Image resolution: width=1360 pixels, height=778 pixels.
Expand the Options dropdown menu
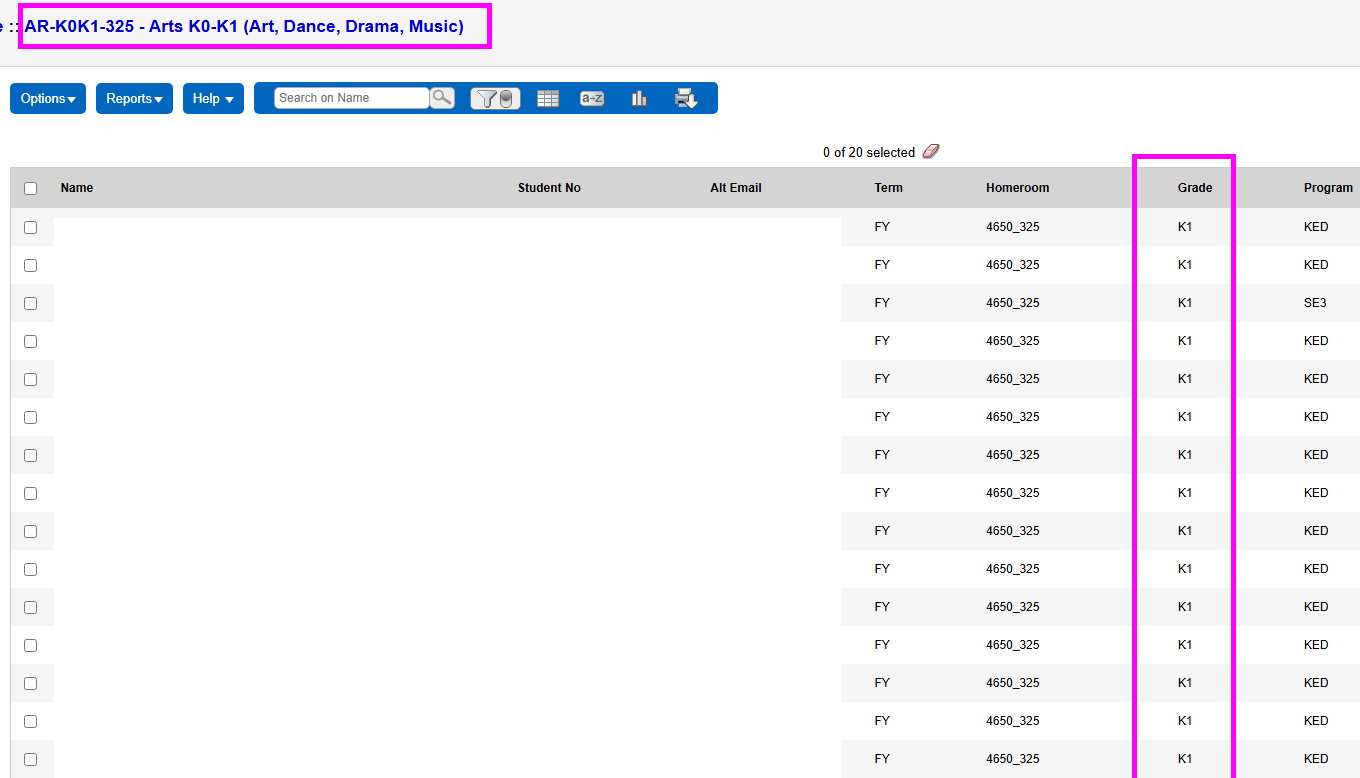point(48,98)
